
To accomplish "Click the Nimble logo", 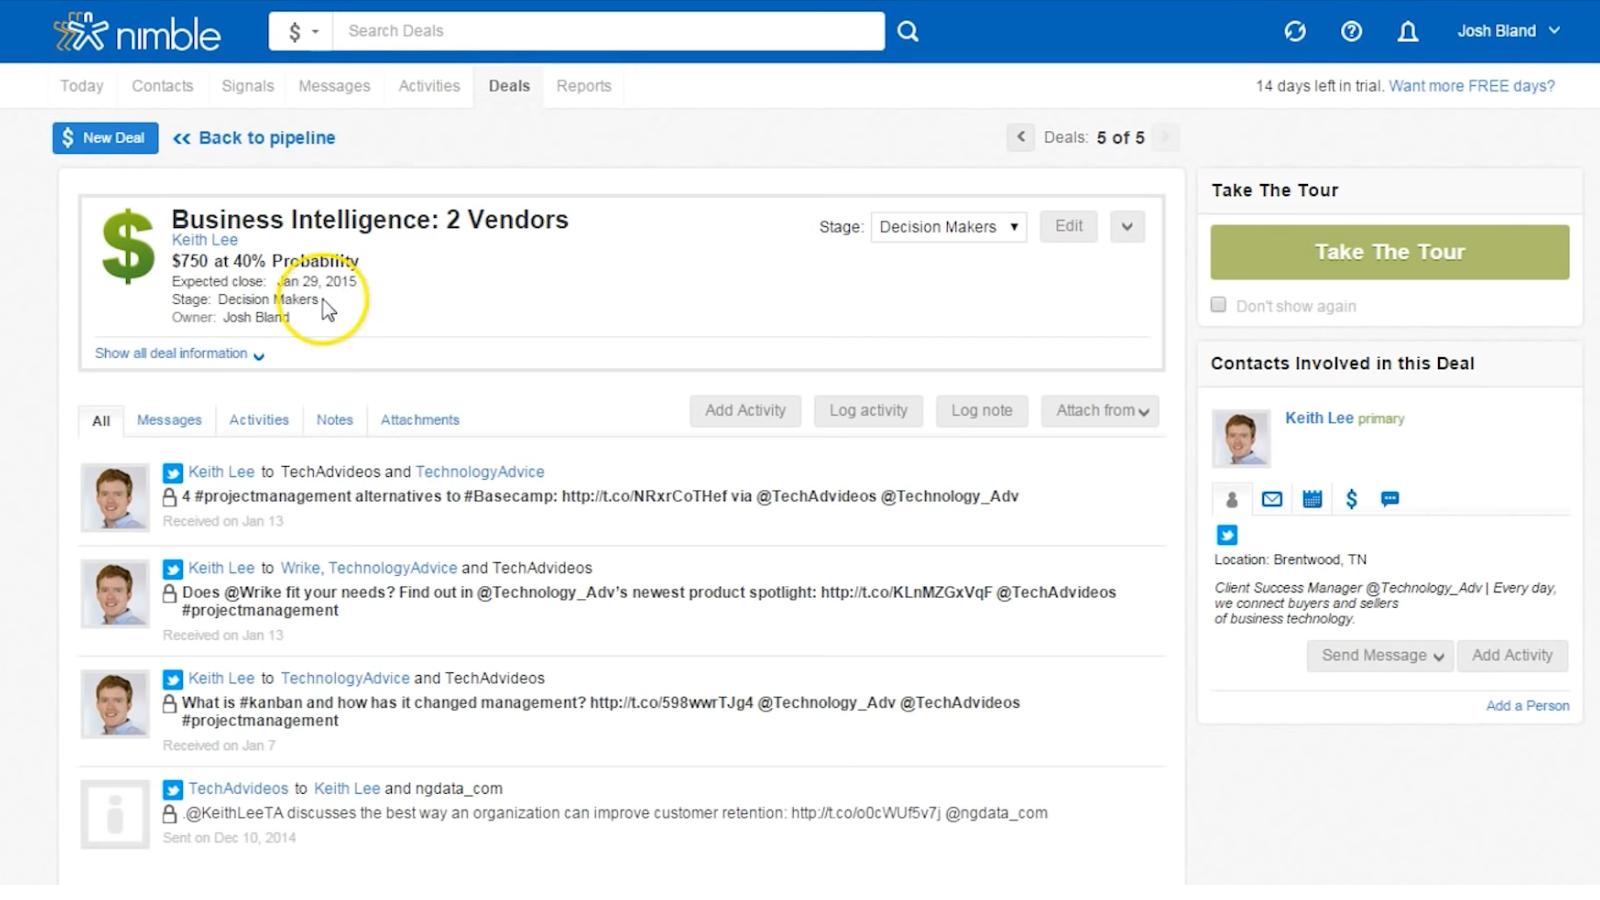I will pyautogui.click(x=137, y=32).
